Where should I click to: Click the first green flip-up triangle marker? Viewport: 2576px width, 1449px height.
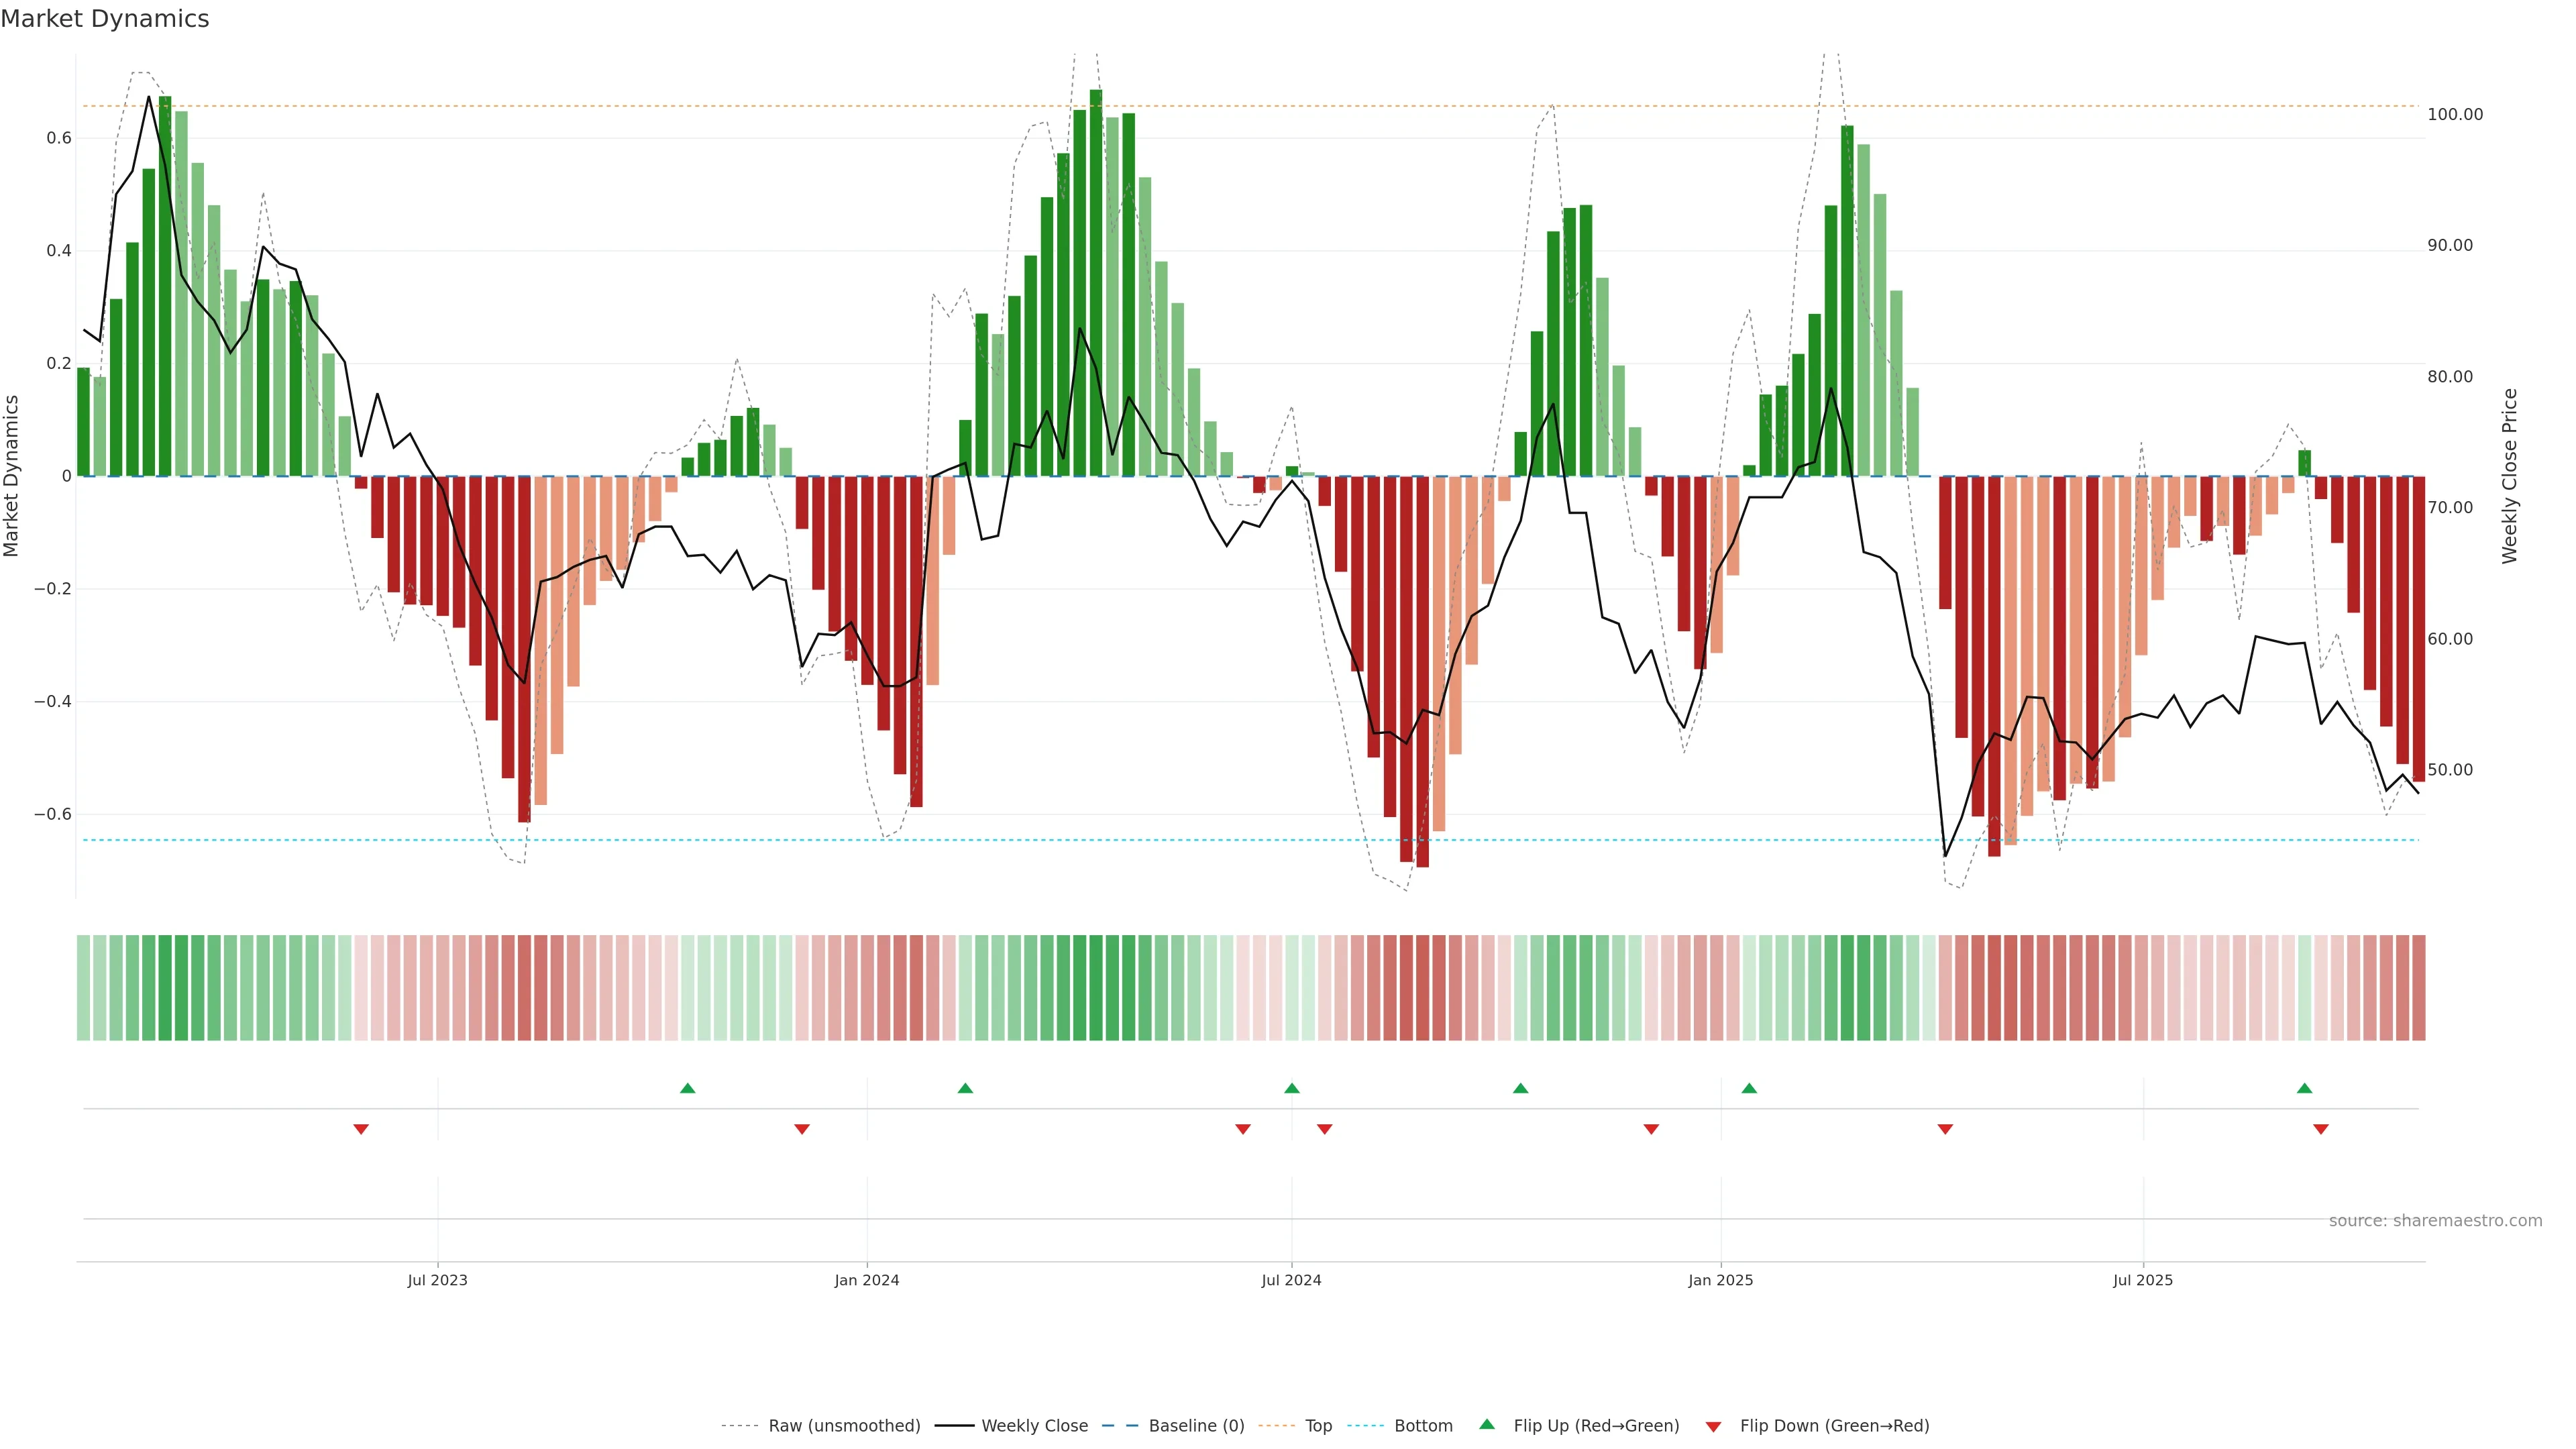[x=687, y=1088]
